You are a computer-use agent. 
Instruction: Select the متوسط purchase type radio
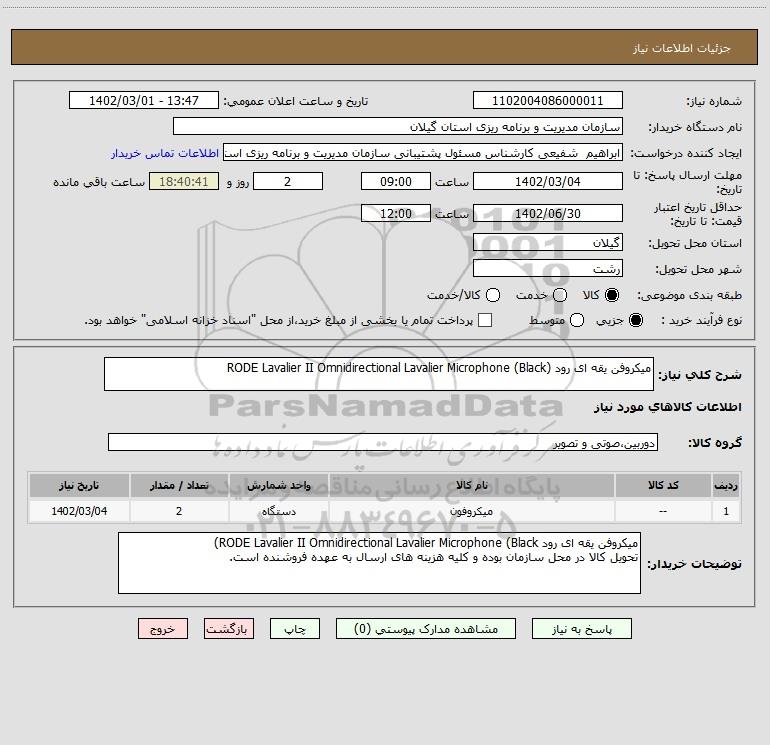coord(577,320)
